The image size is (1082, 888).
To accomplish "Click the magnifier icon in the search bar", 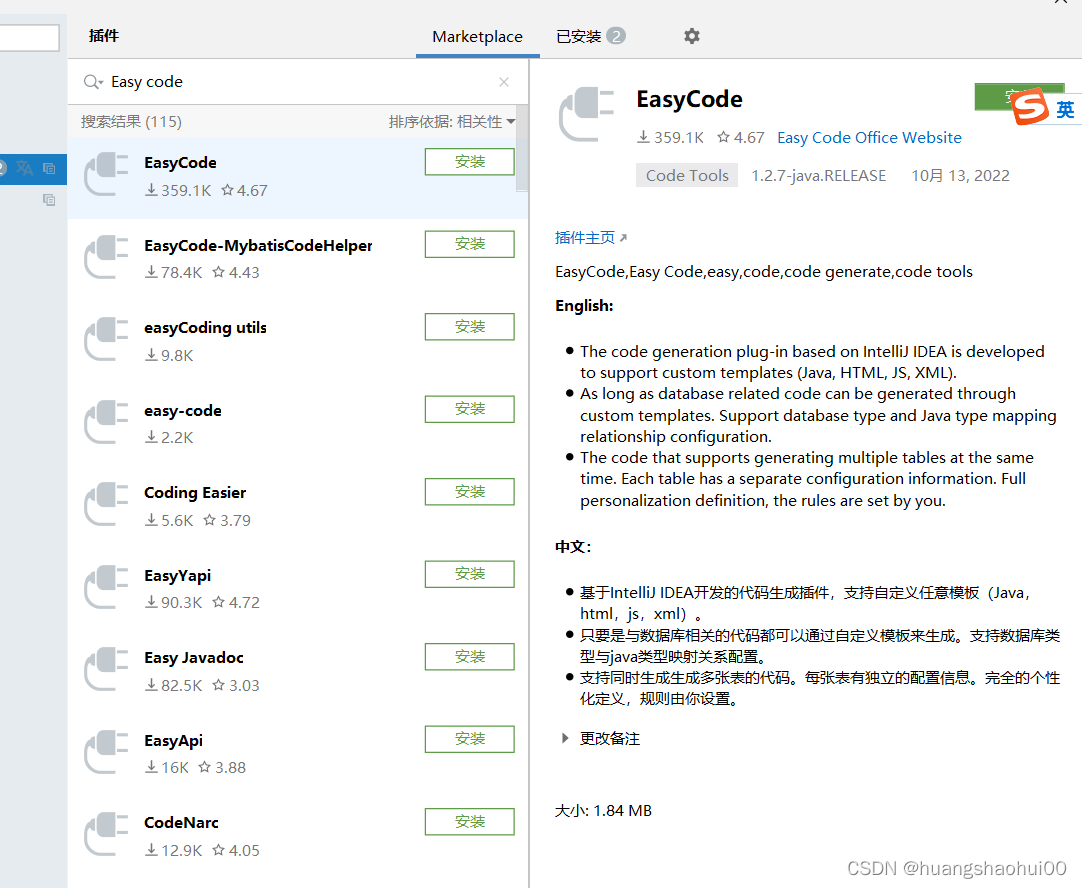I will click(x=93, y=82).
